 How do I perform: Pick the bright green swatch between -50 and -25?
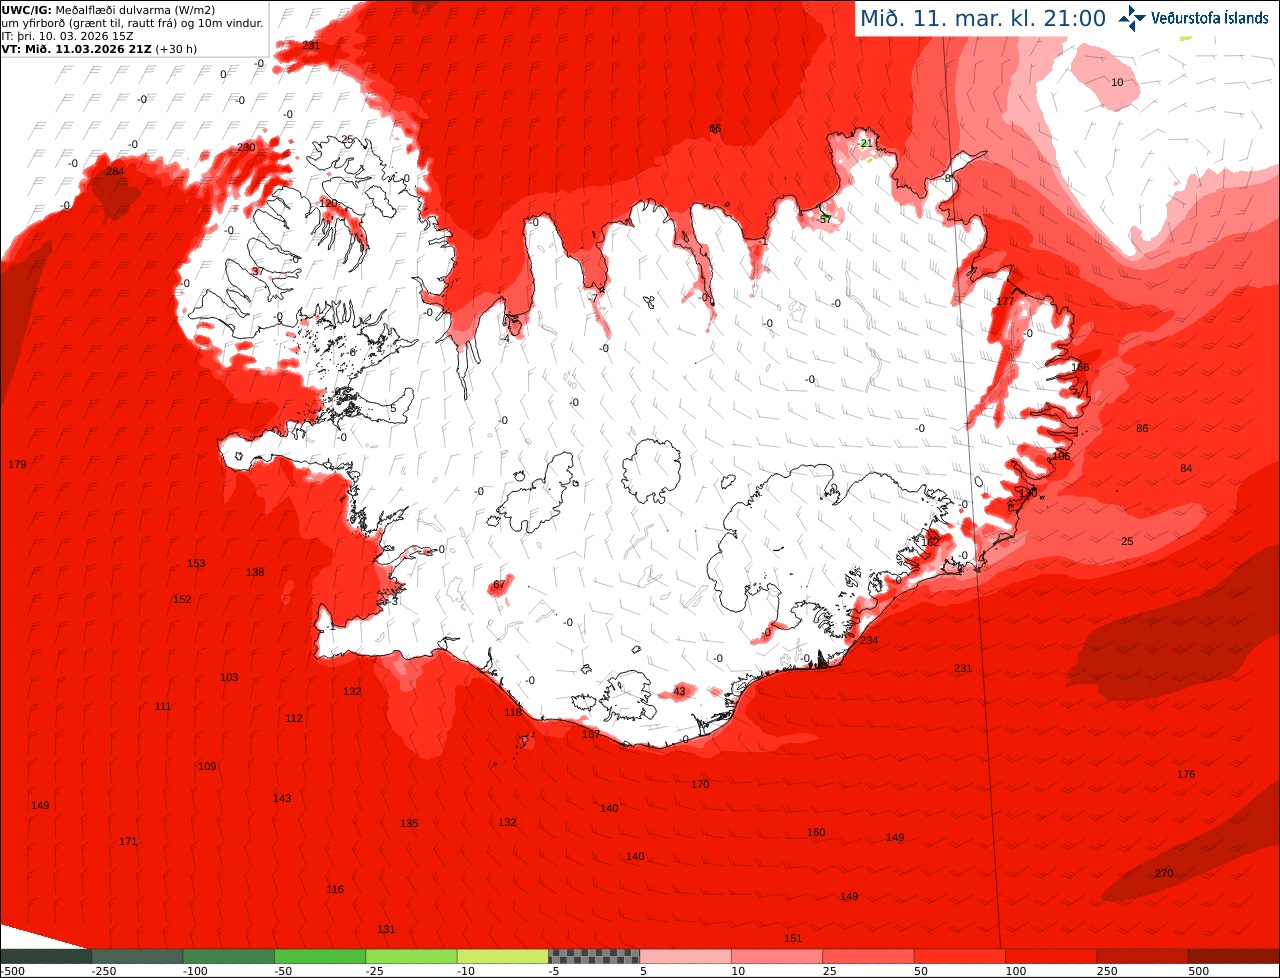pos(320,956)
